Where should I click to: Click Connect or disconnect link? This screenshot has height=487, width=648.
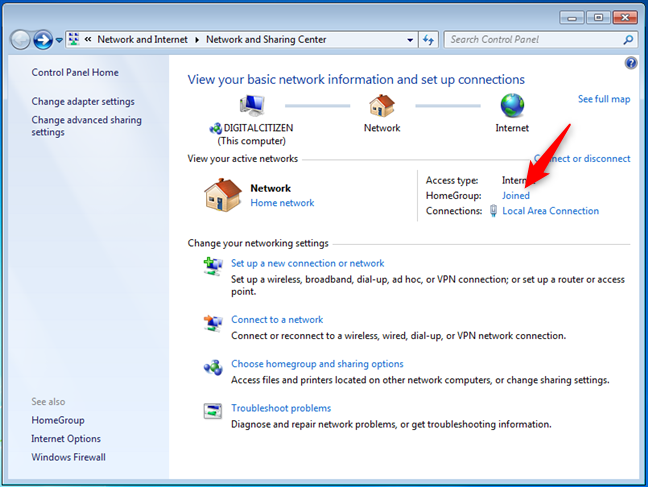[582, 158]
